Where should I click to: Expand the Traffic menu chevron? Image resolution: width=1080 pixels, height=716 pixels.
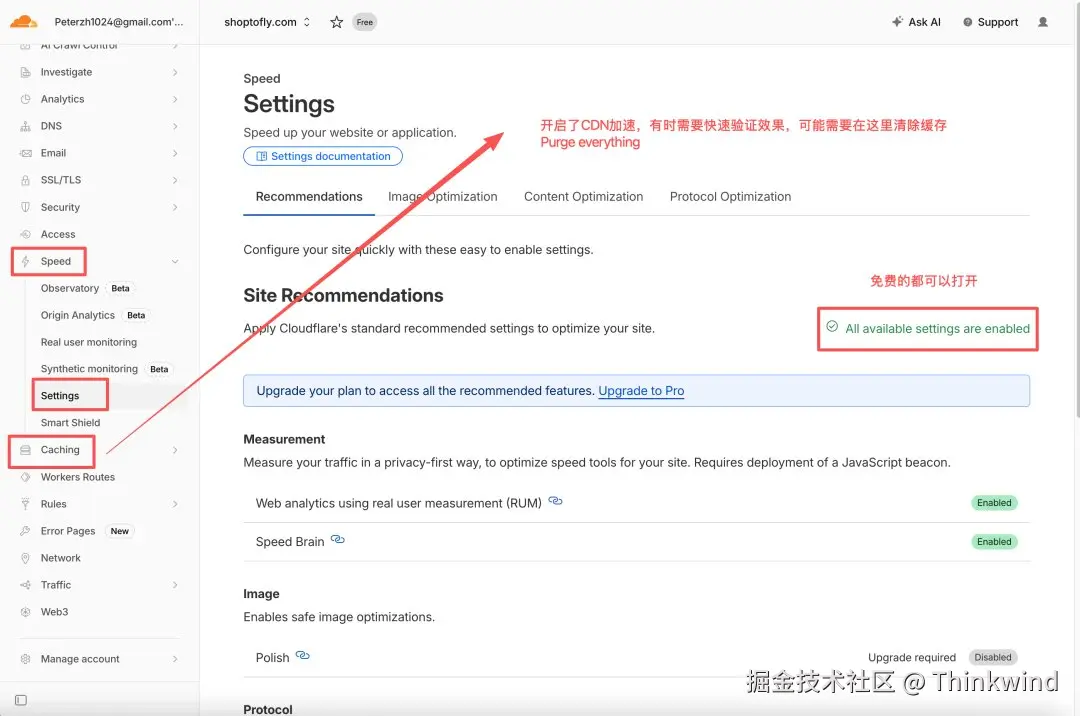175,585
